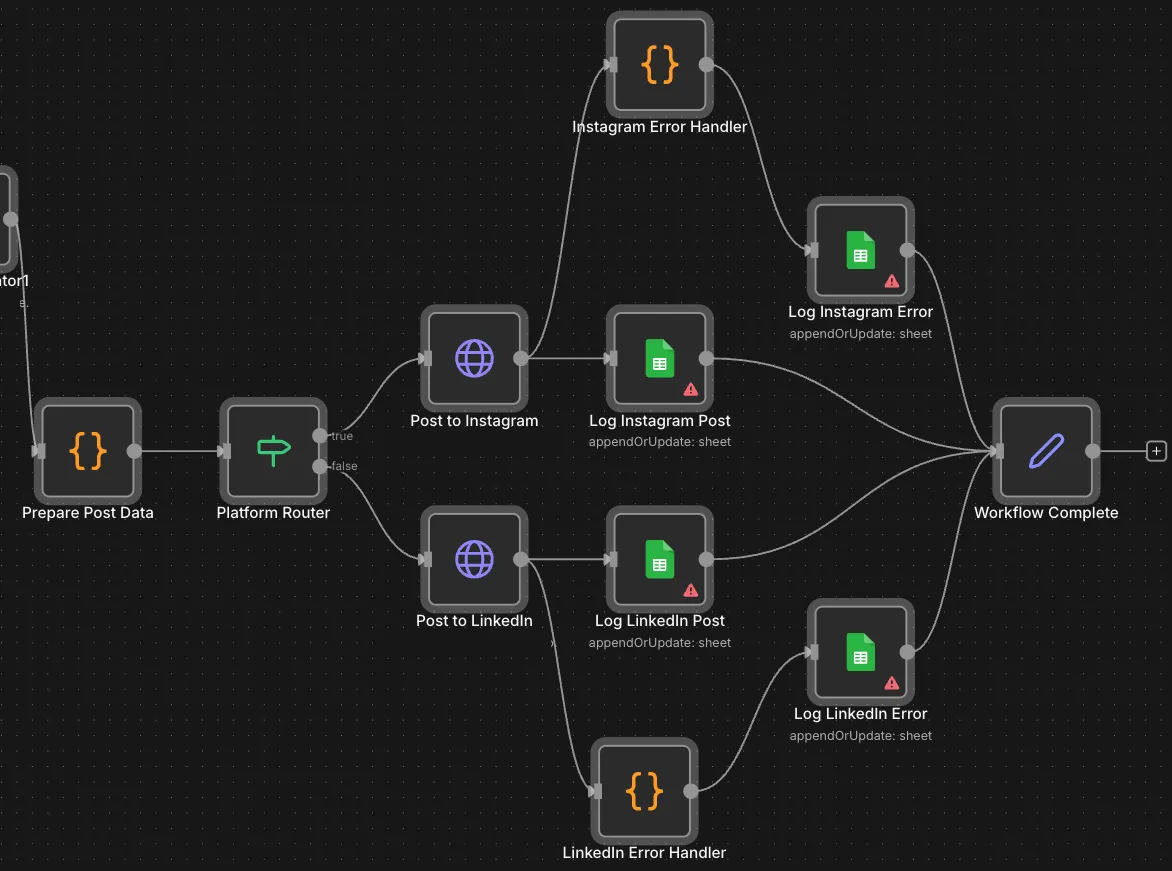Click warning triangle on Log Instagram Error
Image resolution: width=1172 pixels, height=871 pixels.
pos(892,281)
